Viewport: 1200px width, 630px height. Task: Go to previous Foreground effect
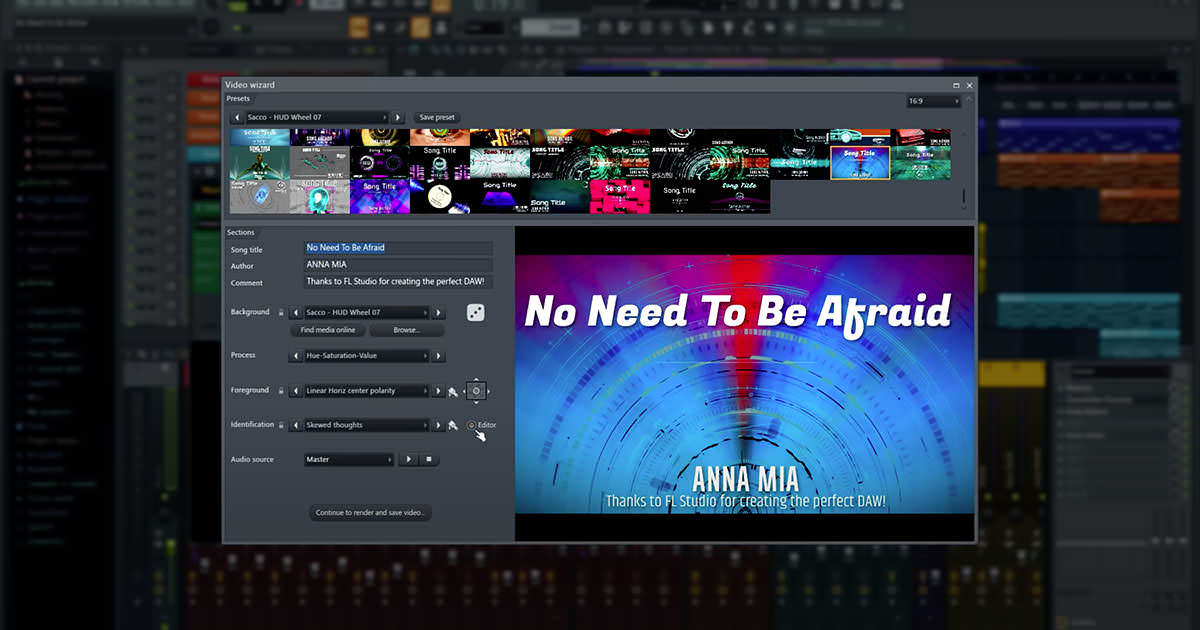click(x=296, y=391)
